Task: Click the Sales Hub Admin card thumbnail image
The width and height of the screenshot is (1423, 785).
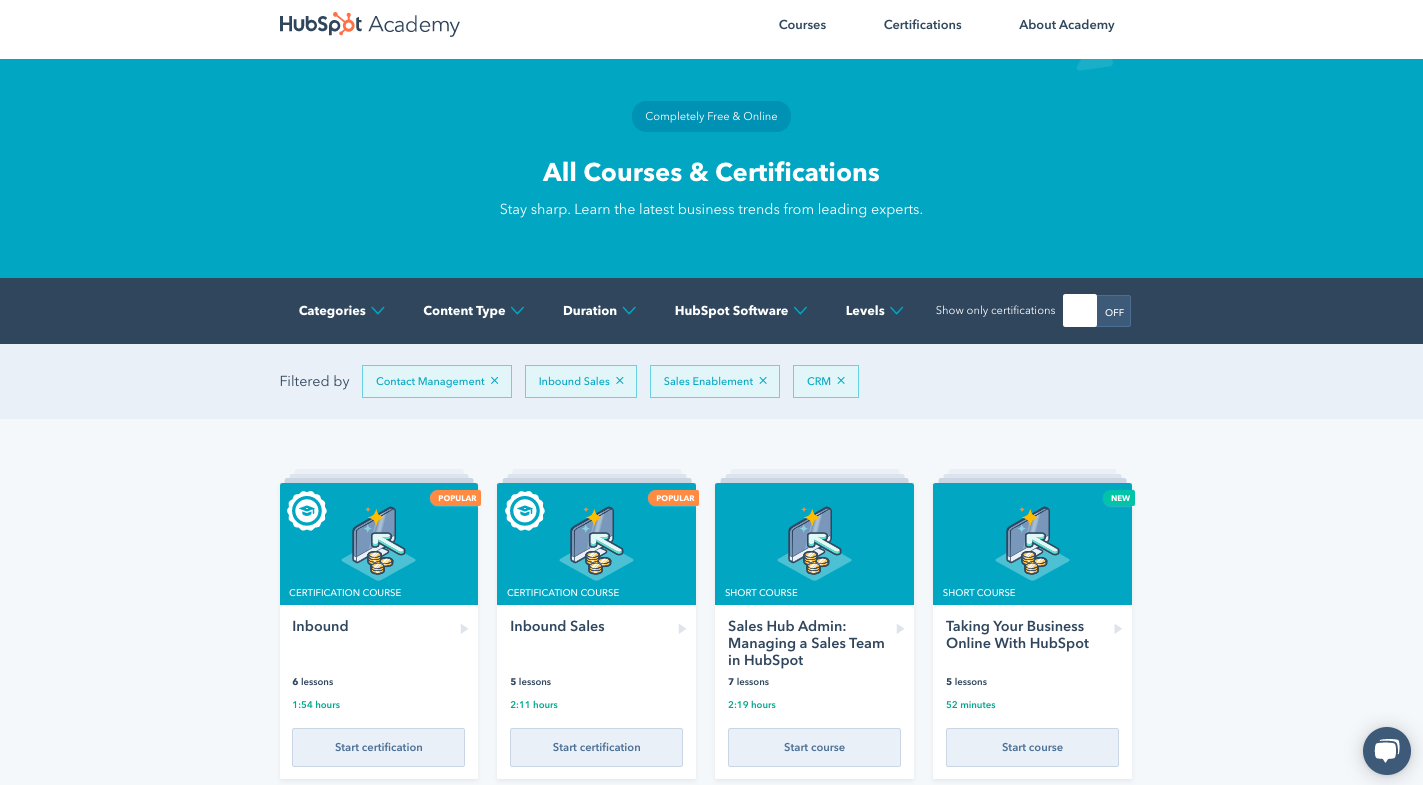Action: click(814, 544)
